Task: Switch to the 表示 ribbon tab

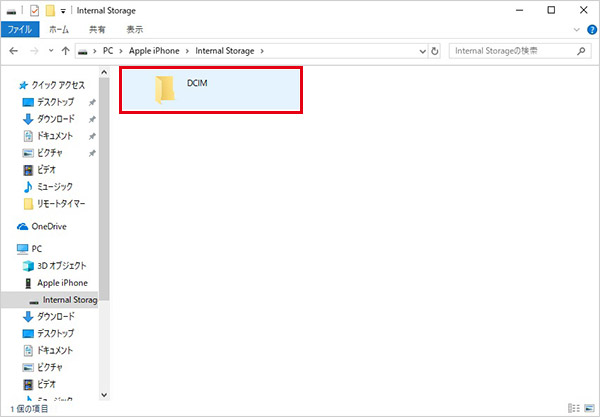Action: (135, 29)
